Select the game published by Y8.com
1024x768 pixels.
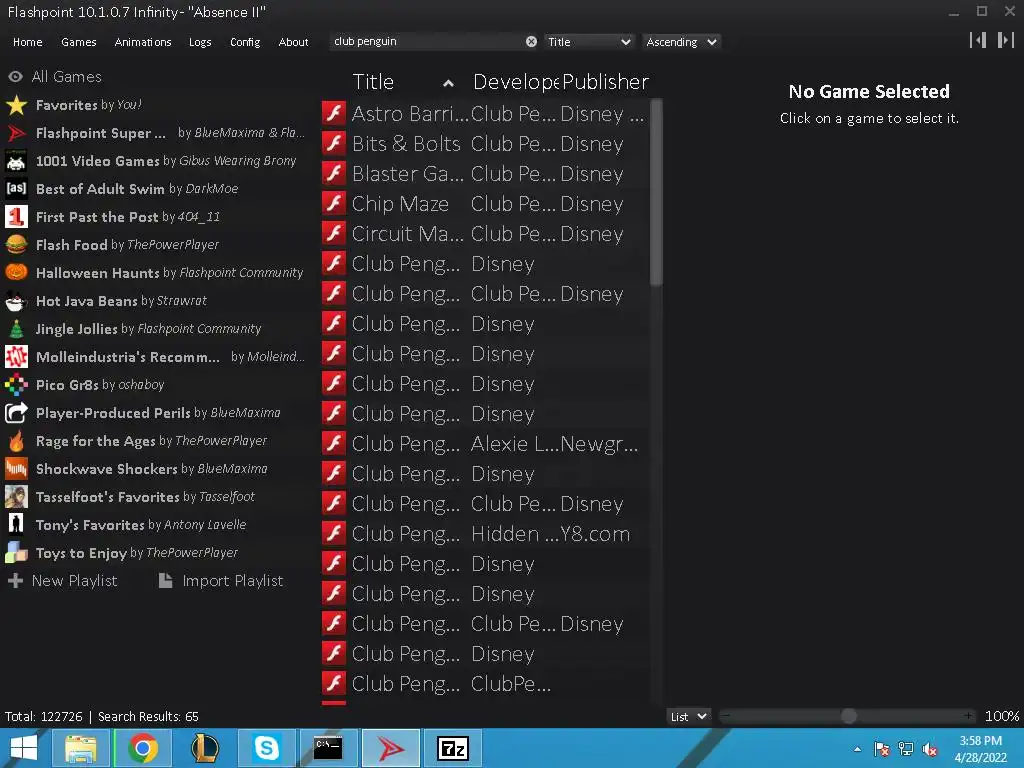485,534
